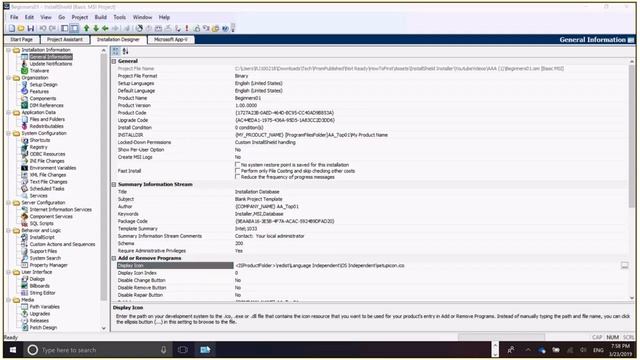The height and width of the screenshot is (360, 640).
Task: Collapse the General property section
Action: (114, 61)
